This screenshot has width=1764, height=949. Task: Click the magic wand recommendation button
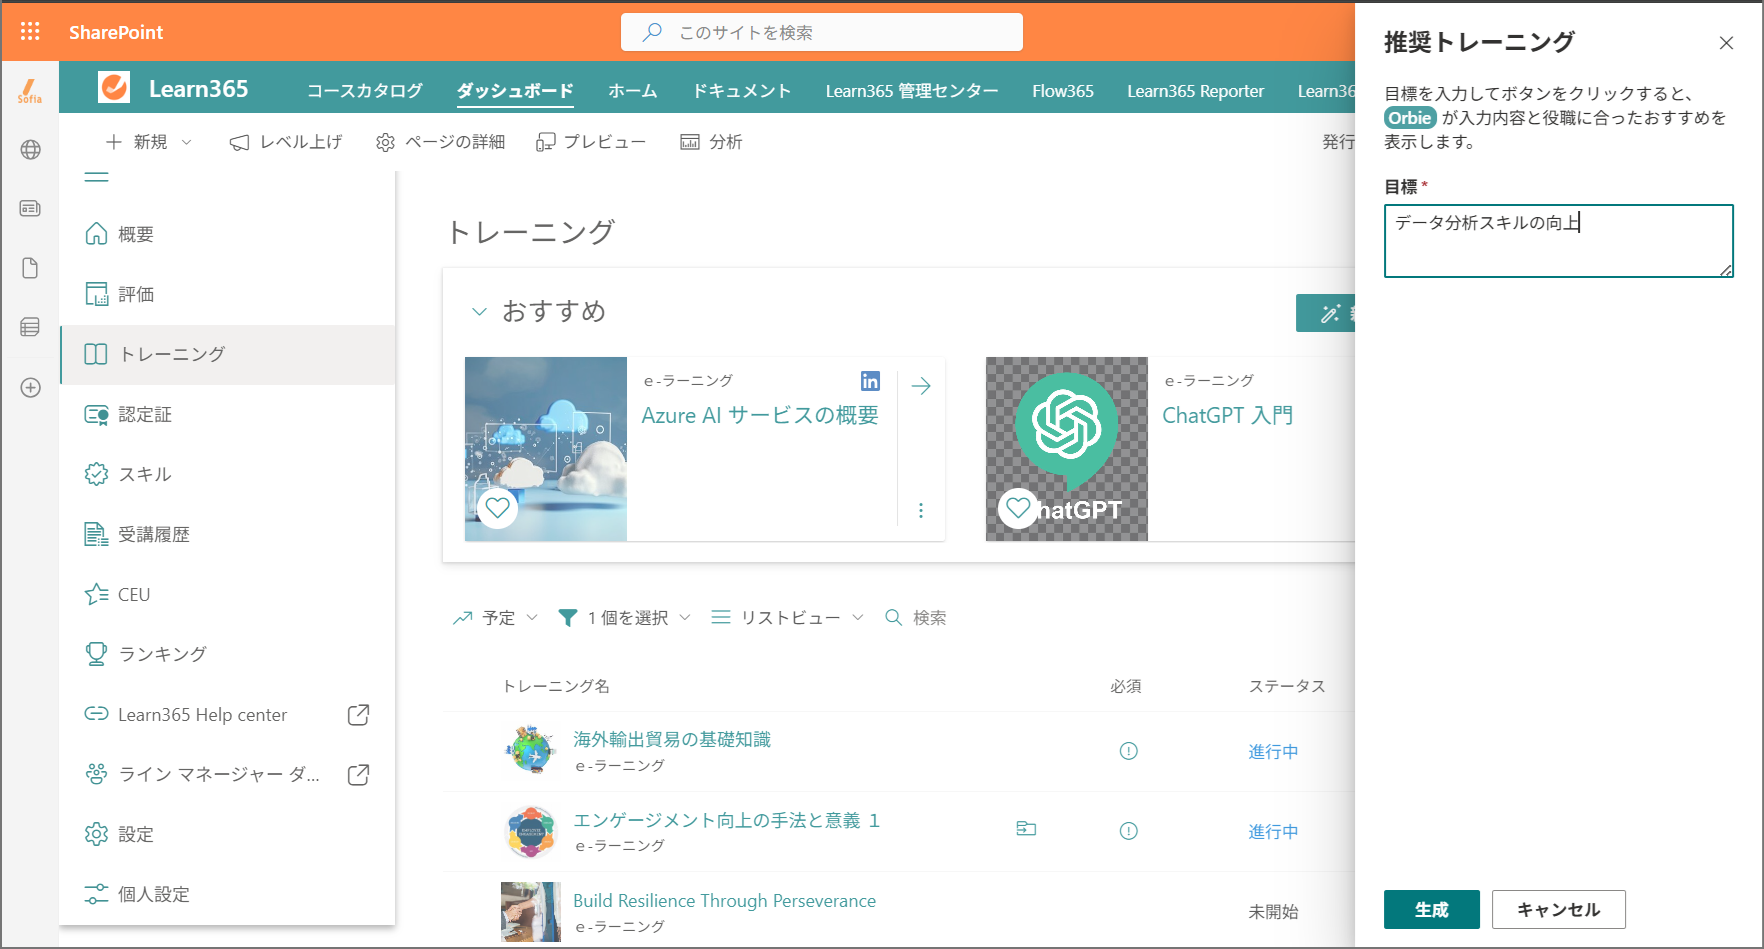click(x=1327, y=313)
